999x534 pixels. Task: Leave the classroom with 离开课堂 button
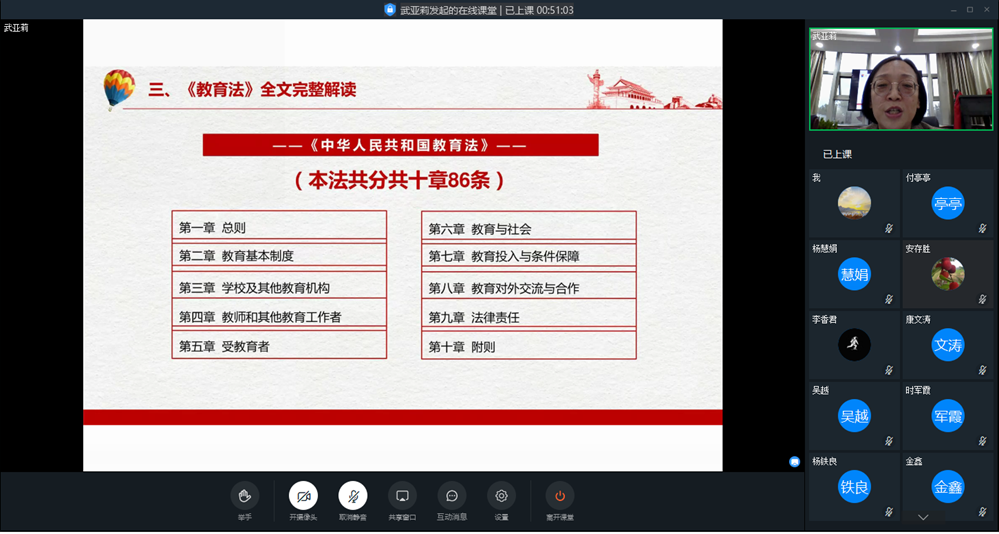tap(560, 496)
